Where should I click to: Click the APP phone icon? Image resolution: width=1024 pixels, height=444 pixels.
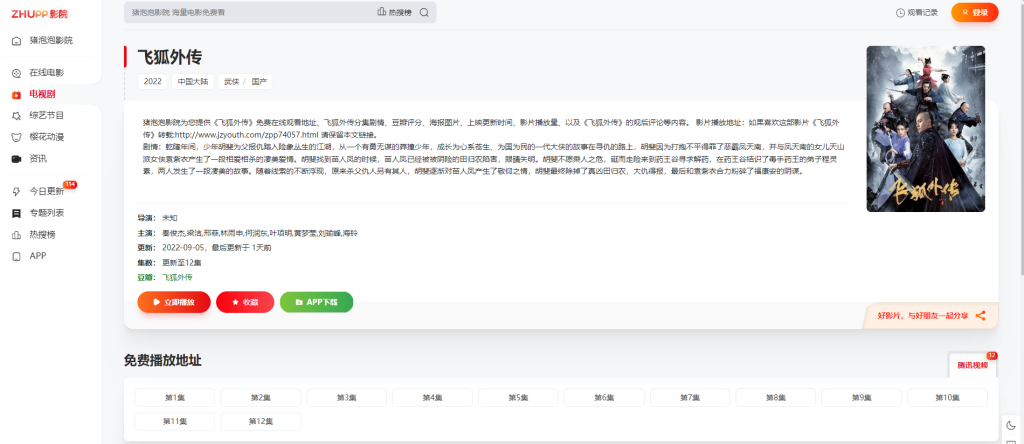click(x=16, y=257)
